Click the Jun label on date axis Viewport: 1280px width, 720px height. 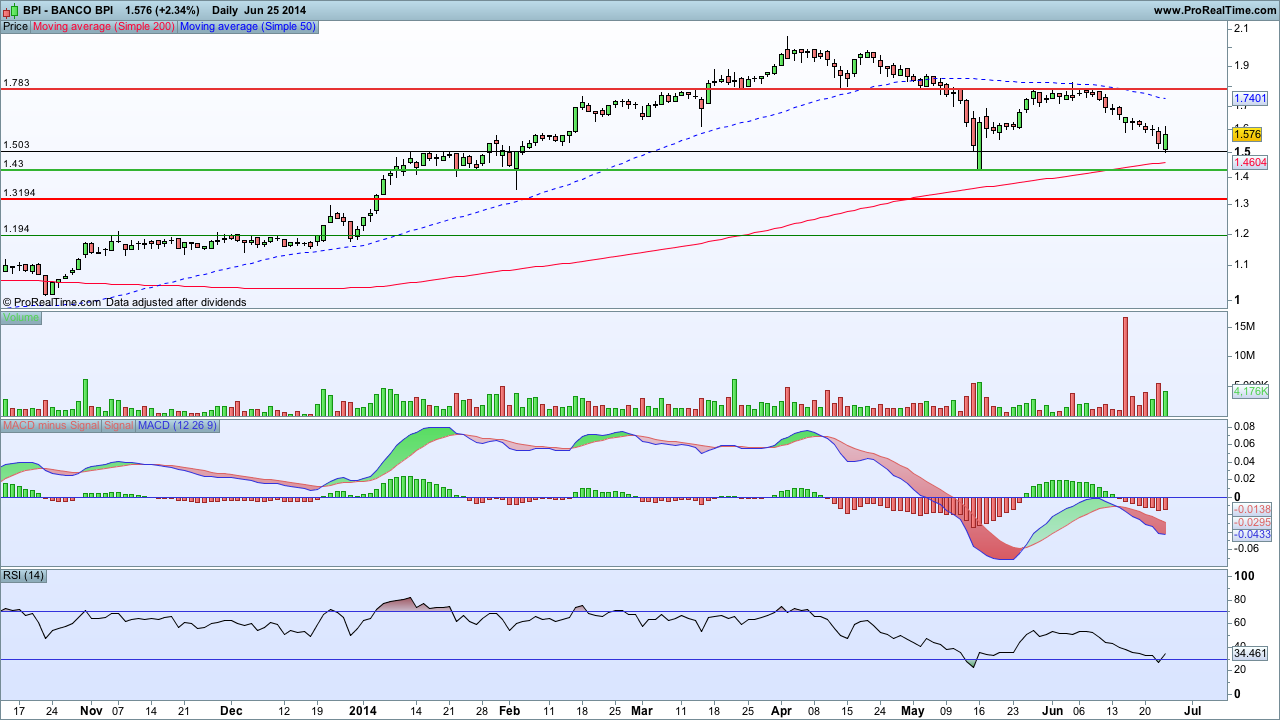[x=1051, y=710]
